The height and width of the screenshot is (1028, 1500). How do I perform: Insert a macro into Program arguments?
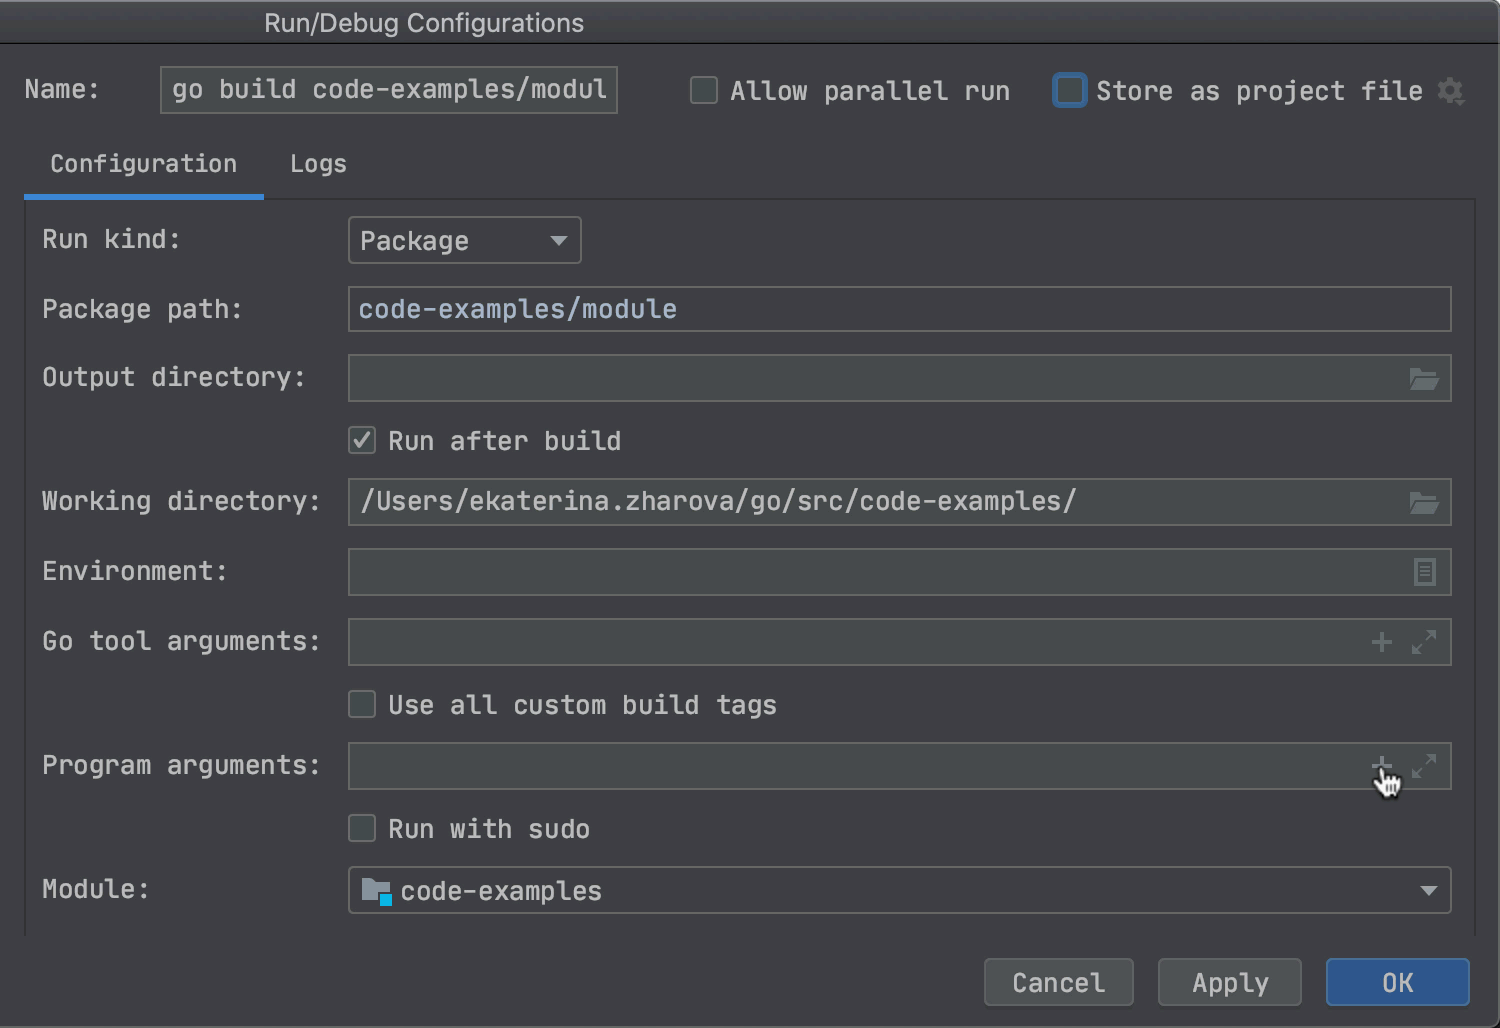click(1382, 766)
